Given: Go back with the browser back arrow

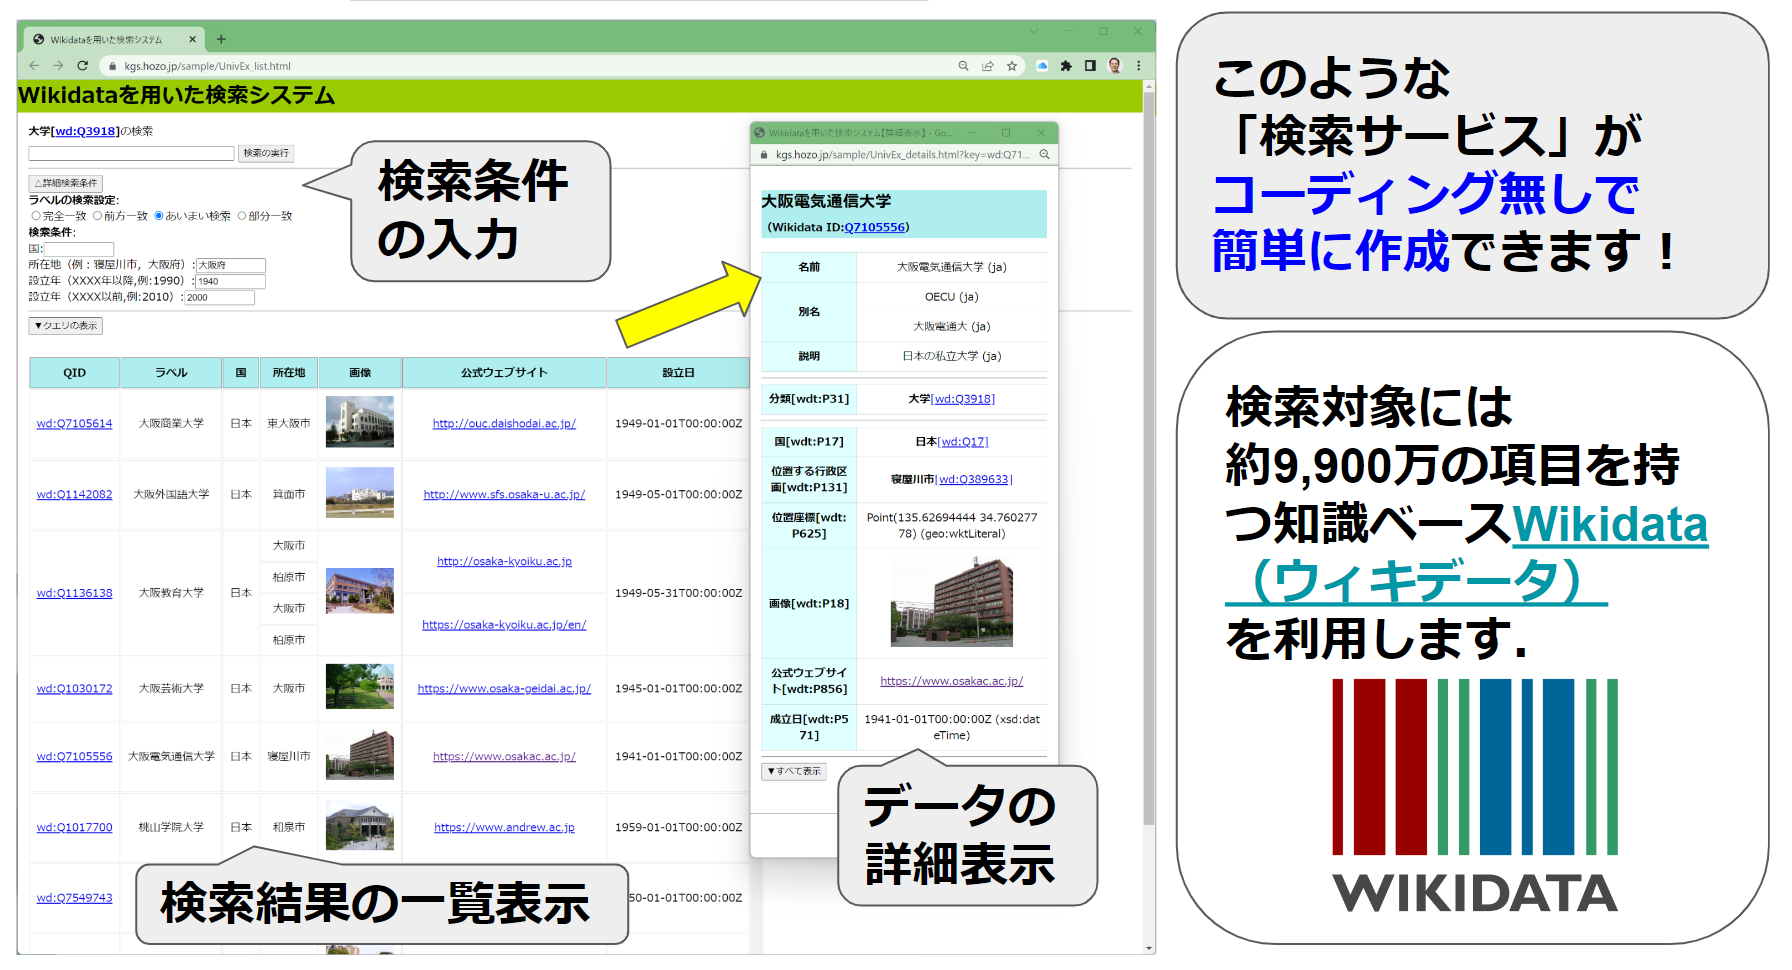Looking at the screenshot, I should [34, 66].
